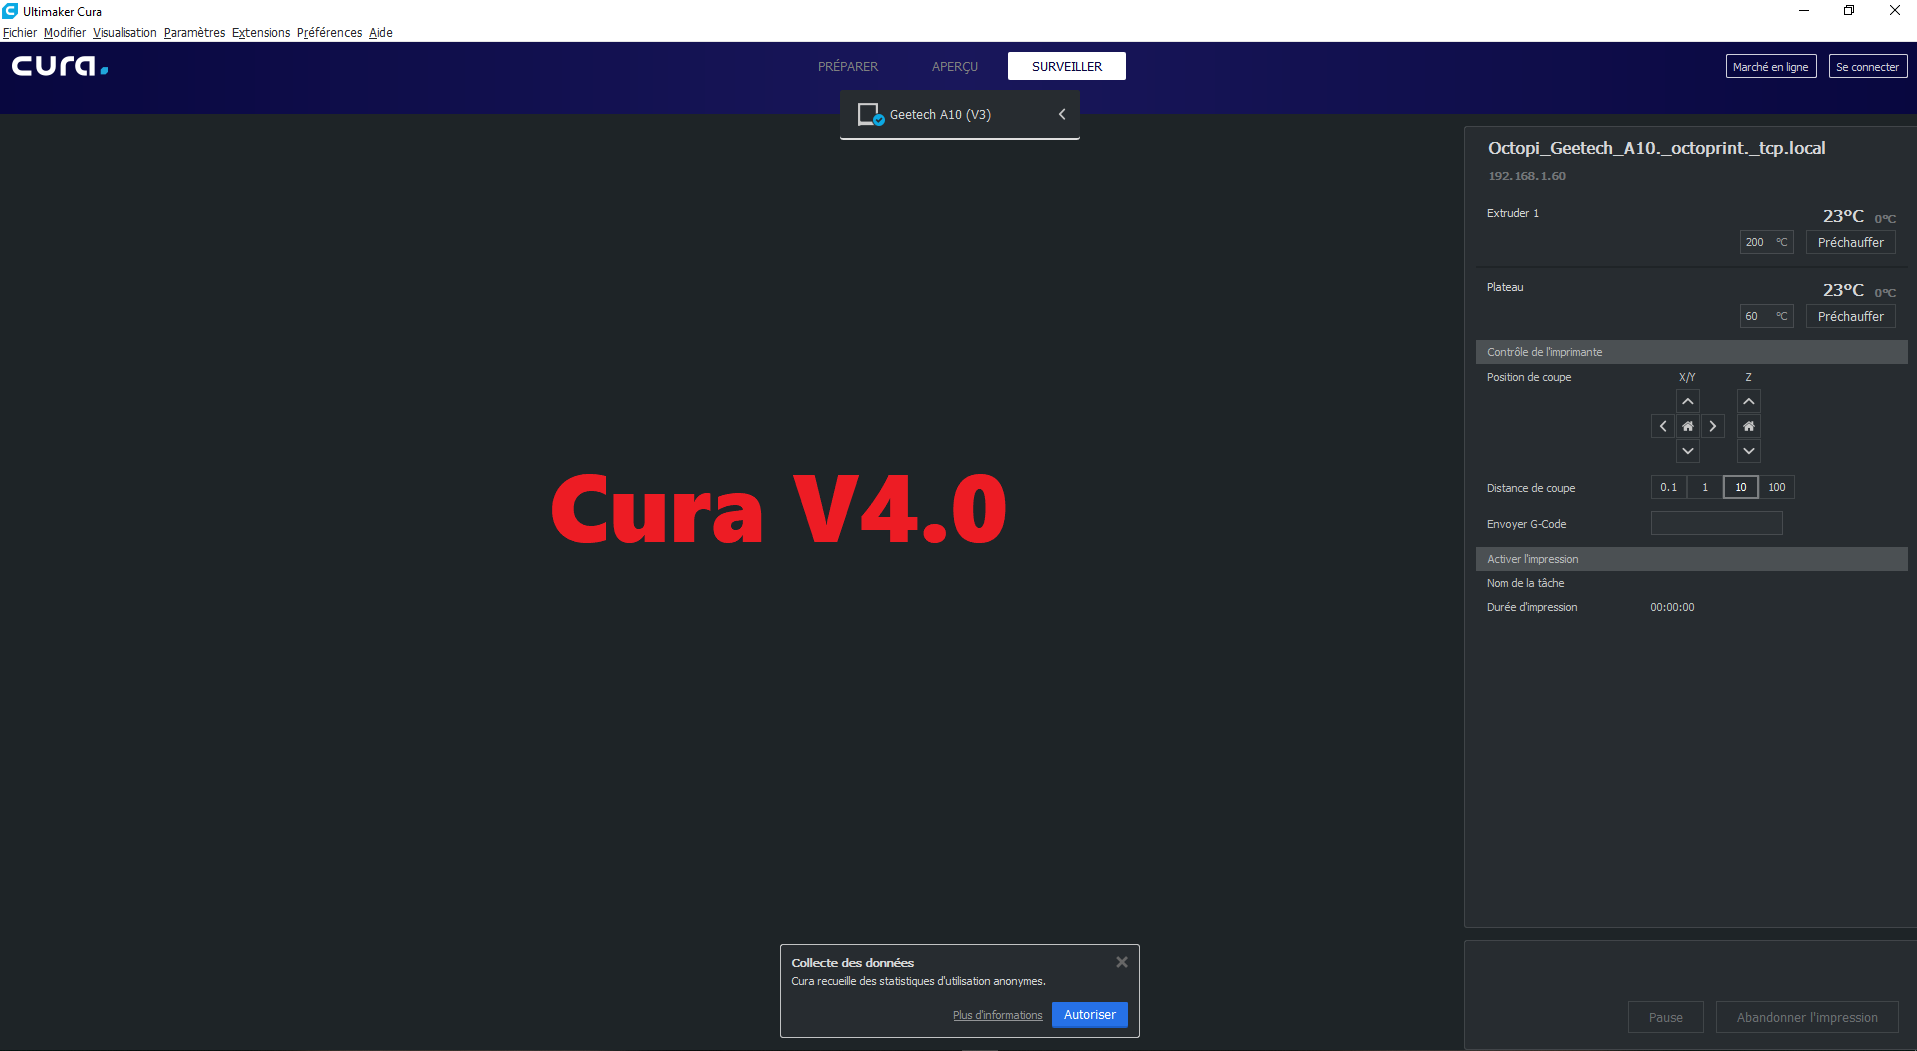Set jog distance to 1
The width and height of the screenshot is (1917, 1051).
[1705, 487]
